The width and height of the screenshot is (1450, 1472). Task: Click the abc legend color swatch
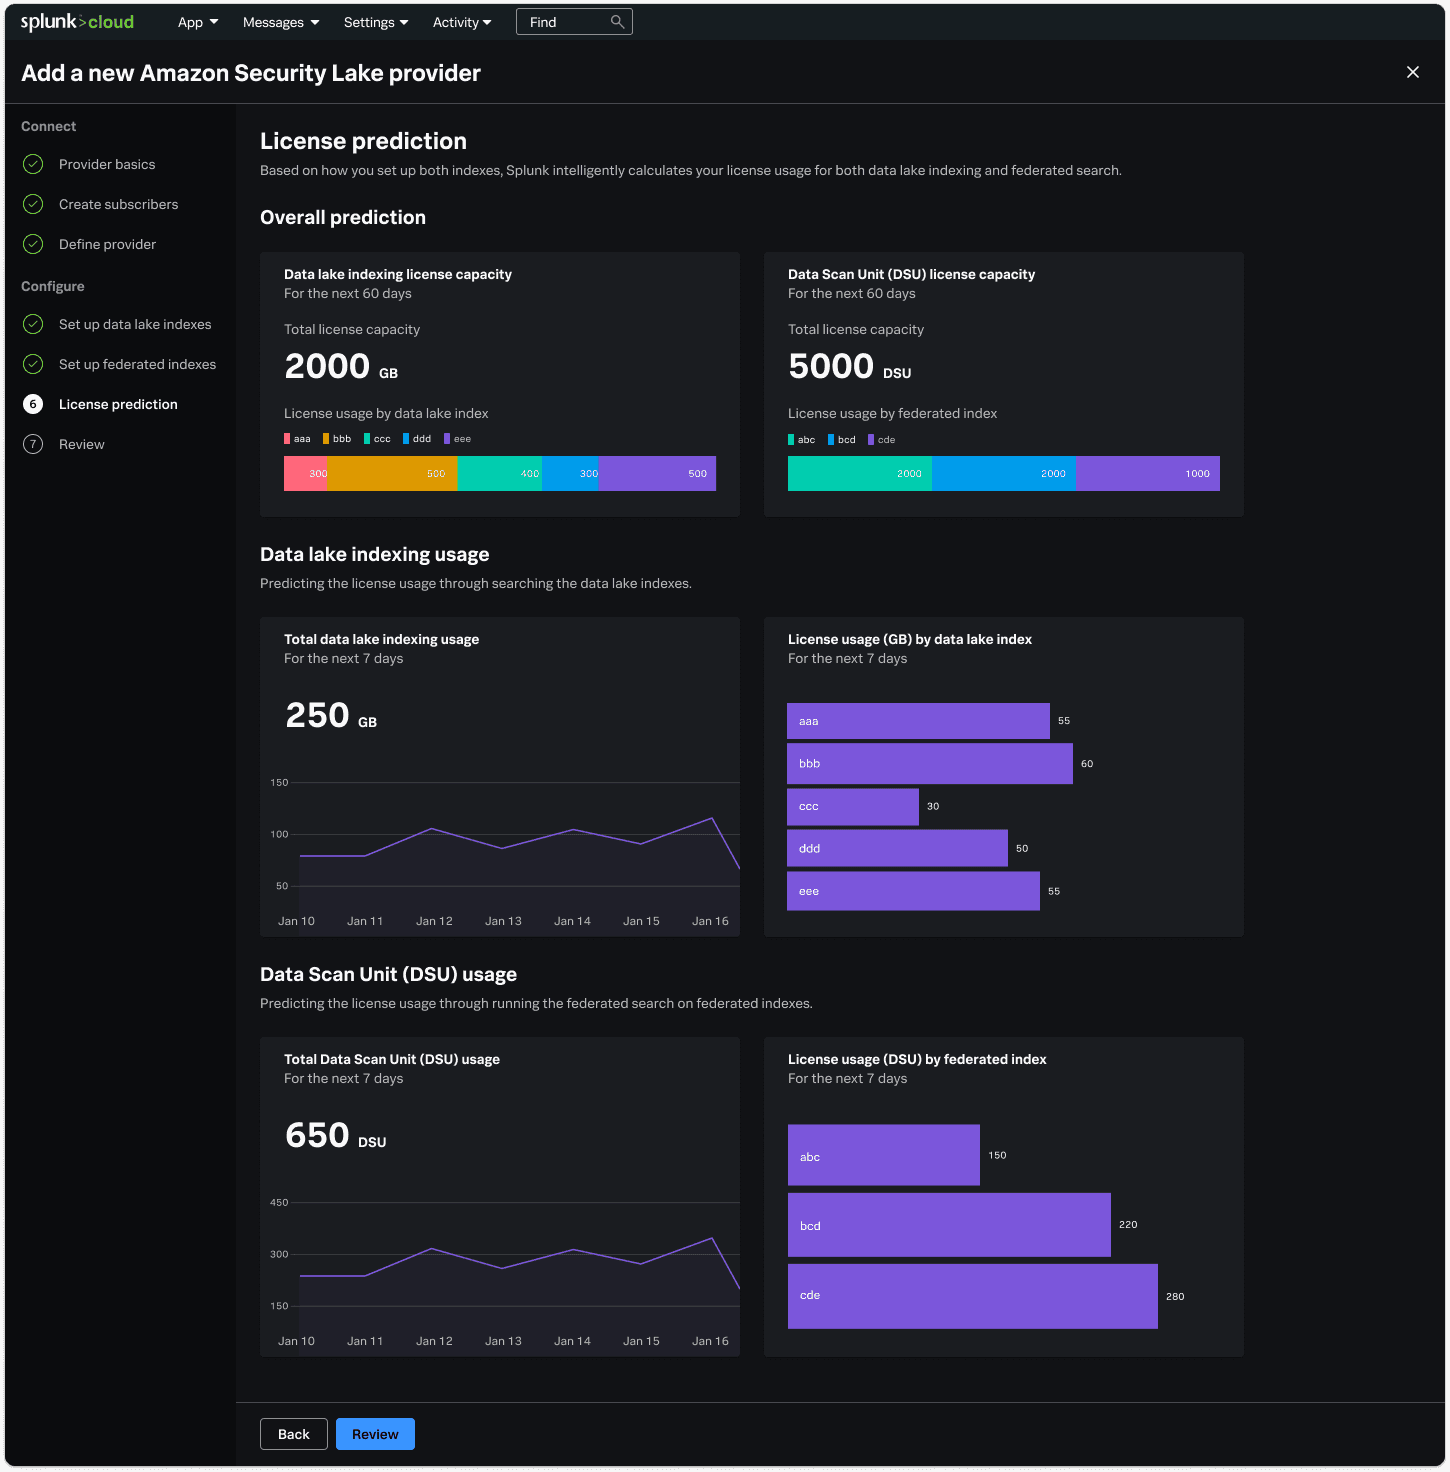[791, 440]
